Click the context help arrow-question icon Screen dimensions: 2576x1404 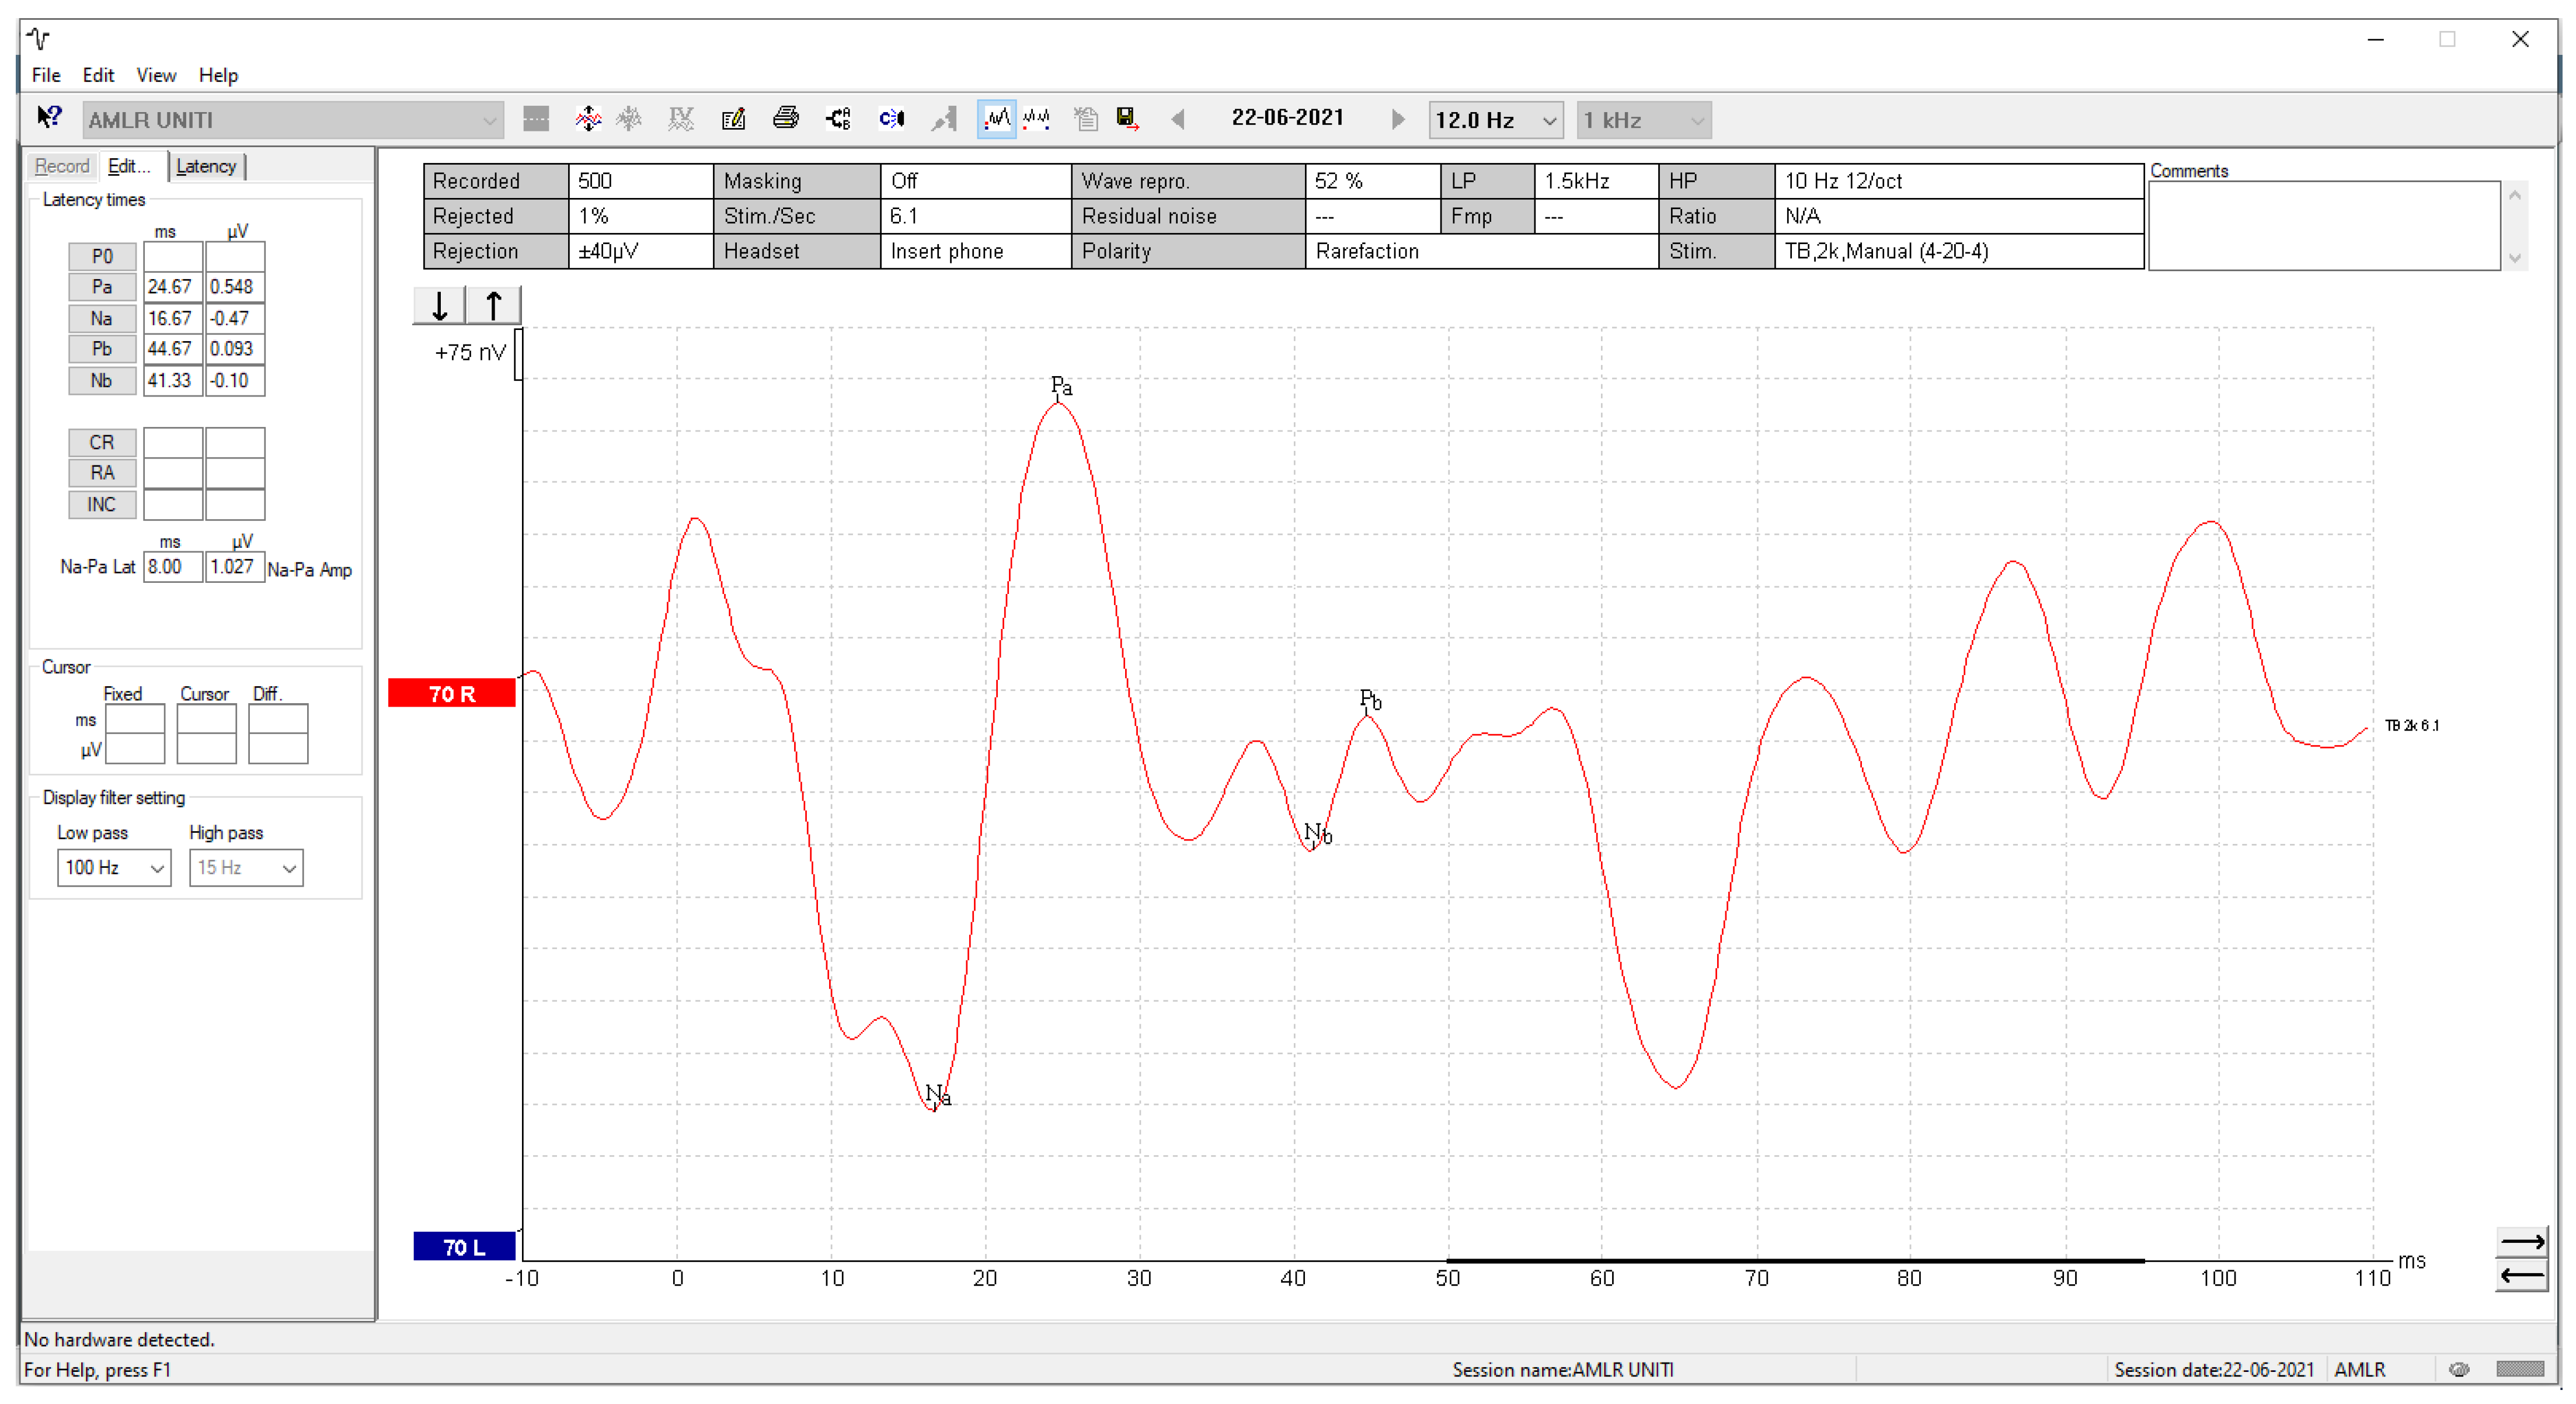click(49, 118)
